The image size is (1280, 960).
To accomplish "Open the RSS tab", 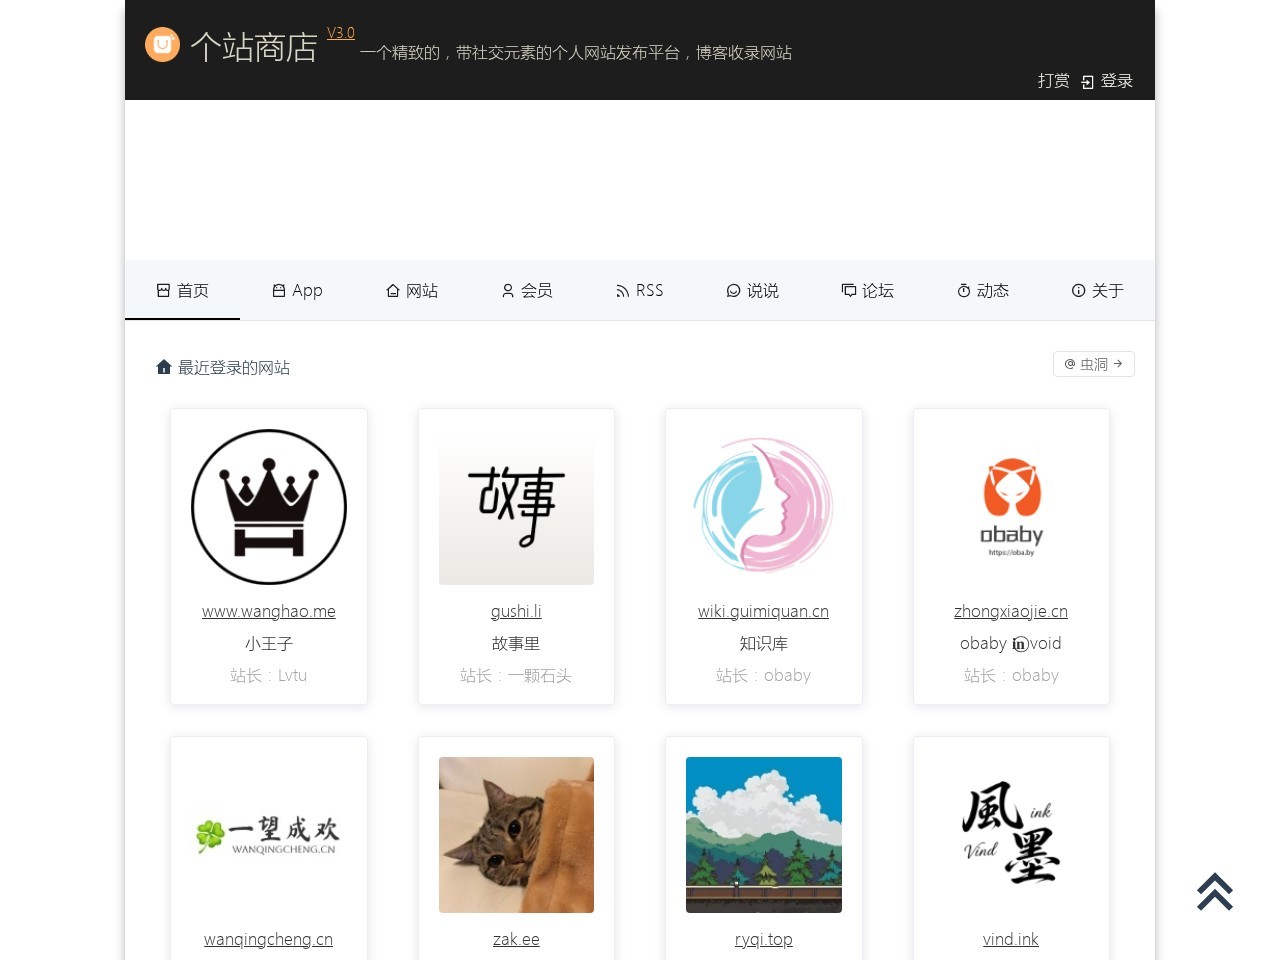I will pos(640,290).
